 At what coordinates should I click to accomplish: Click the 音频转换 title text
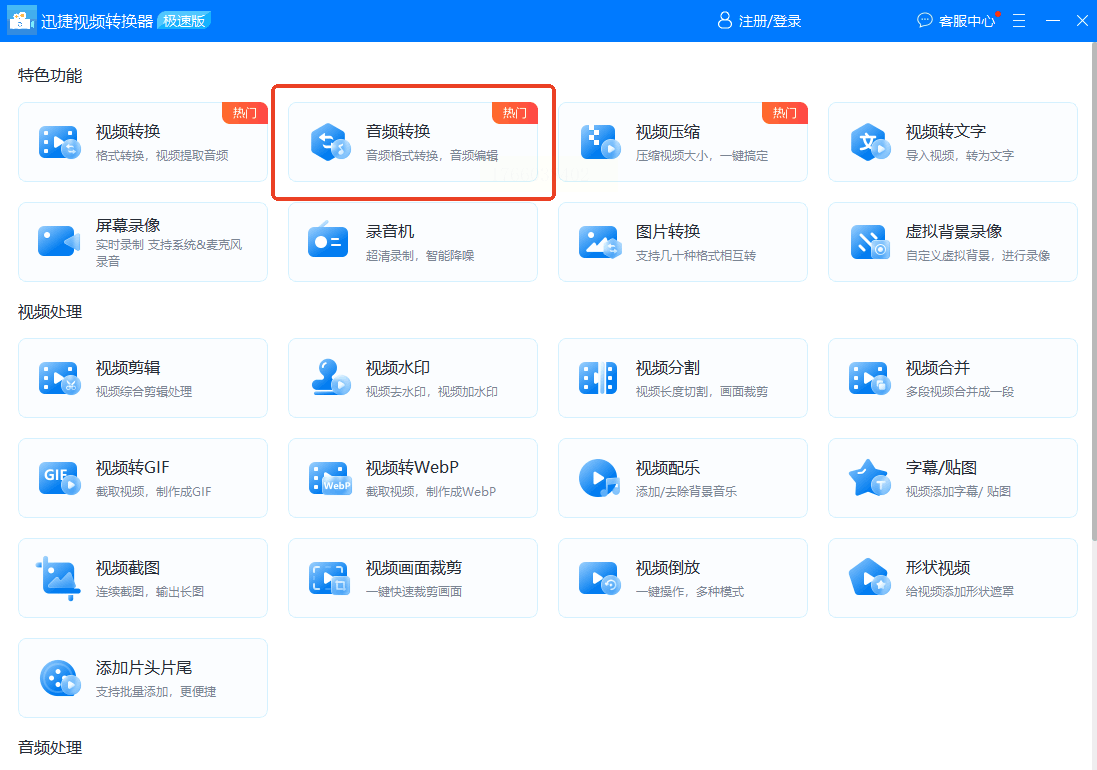tap(398, 131)
